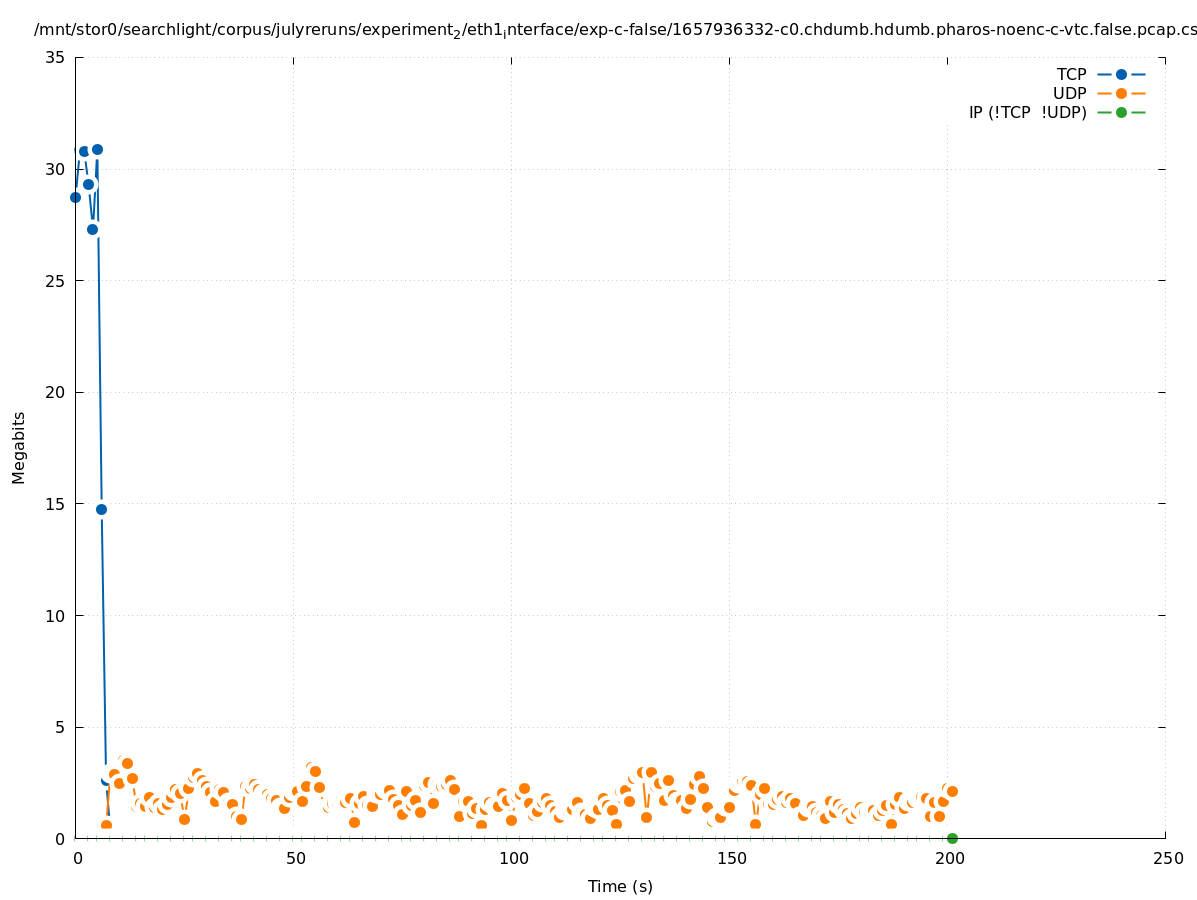Click the 35 tick label on y-axis
Screen dimensions: 1197x900
(x=56, y=58)
